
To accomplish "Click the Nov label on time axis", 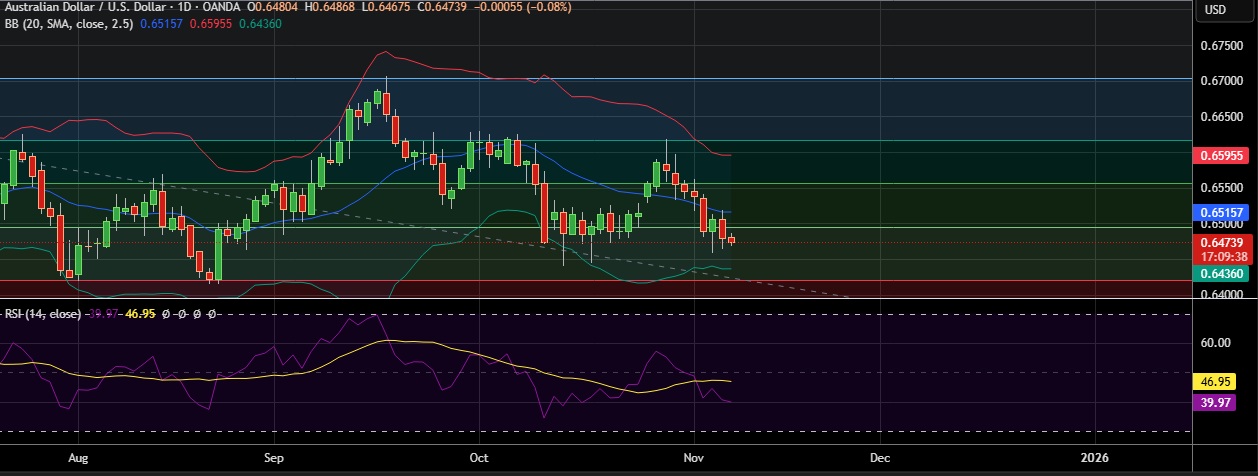I will (692, 457).
